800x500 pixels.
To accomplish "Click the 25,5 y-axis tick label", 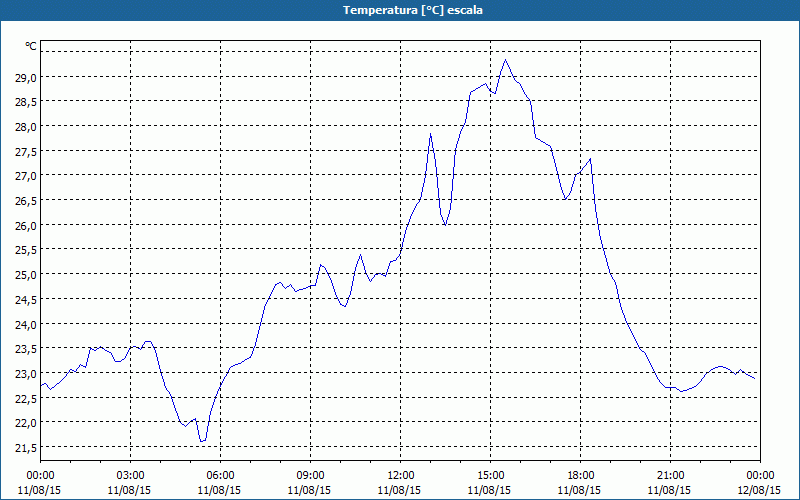I will [x=28, y=250].
